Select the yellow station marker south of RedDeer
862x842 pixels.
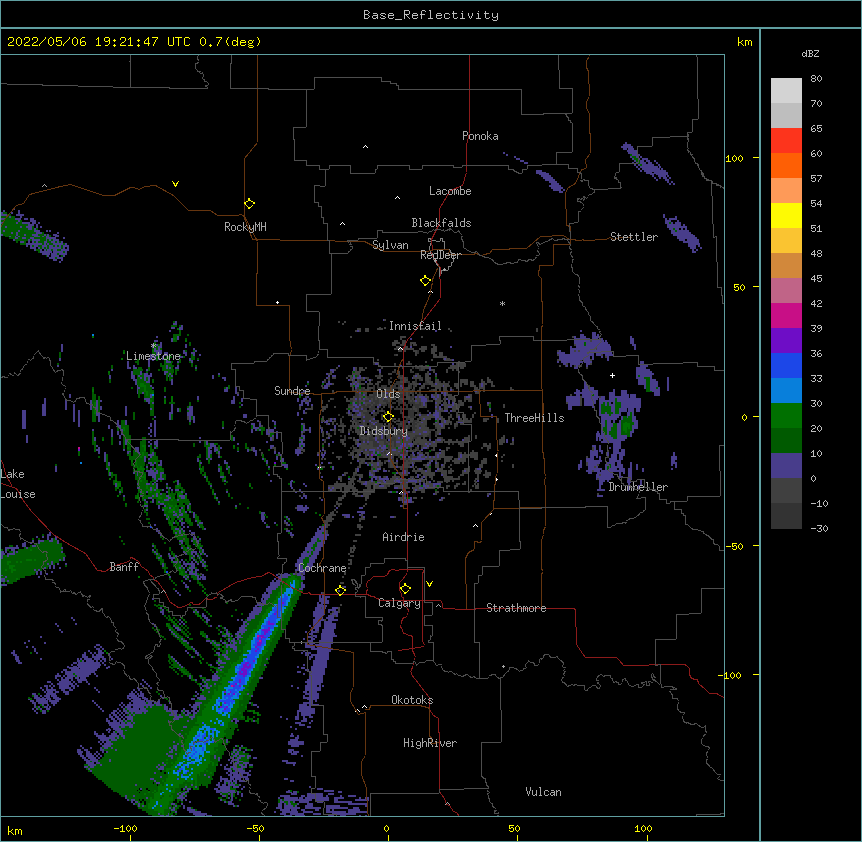426,281
